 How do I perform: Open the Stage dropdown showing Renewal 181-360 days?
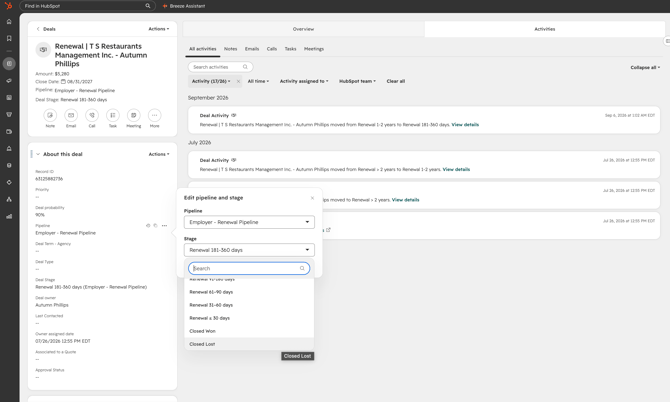(x=249, y=250)
